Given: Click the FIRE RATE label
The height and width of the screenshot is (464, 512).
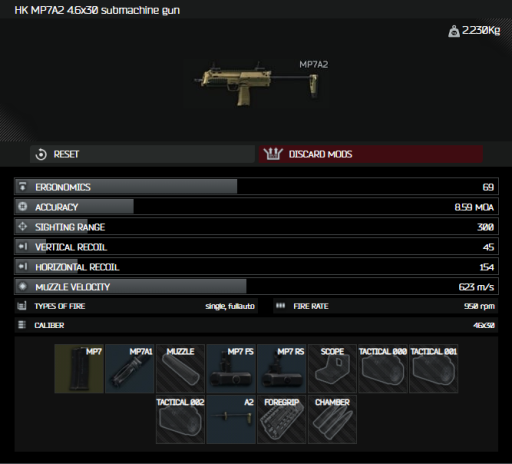Looking at the screenshot, I should point(311,306).
